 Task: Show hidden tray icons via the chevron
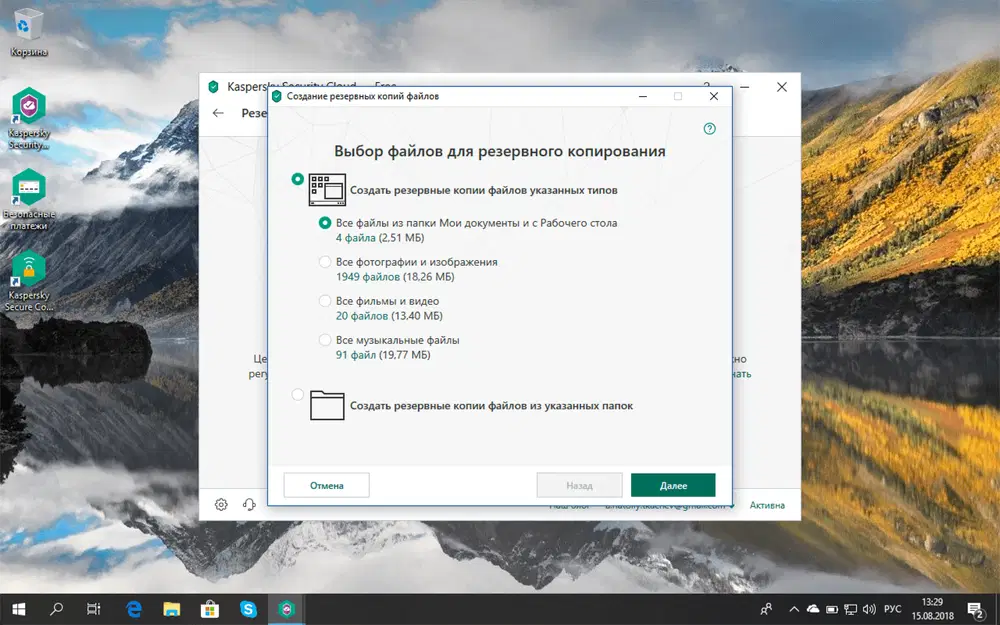coord(793,608)
